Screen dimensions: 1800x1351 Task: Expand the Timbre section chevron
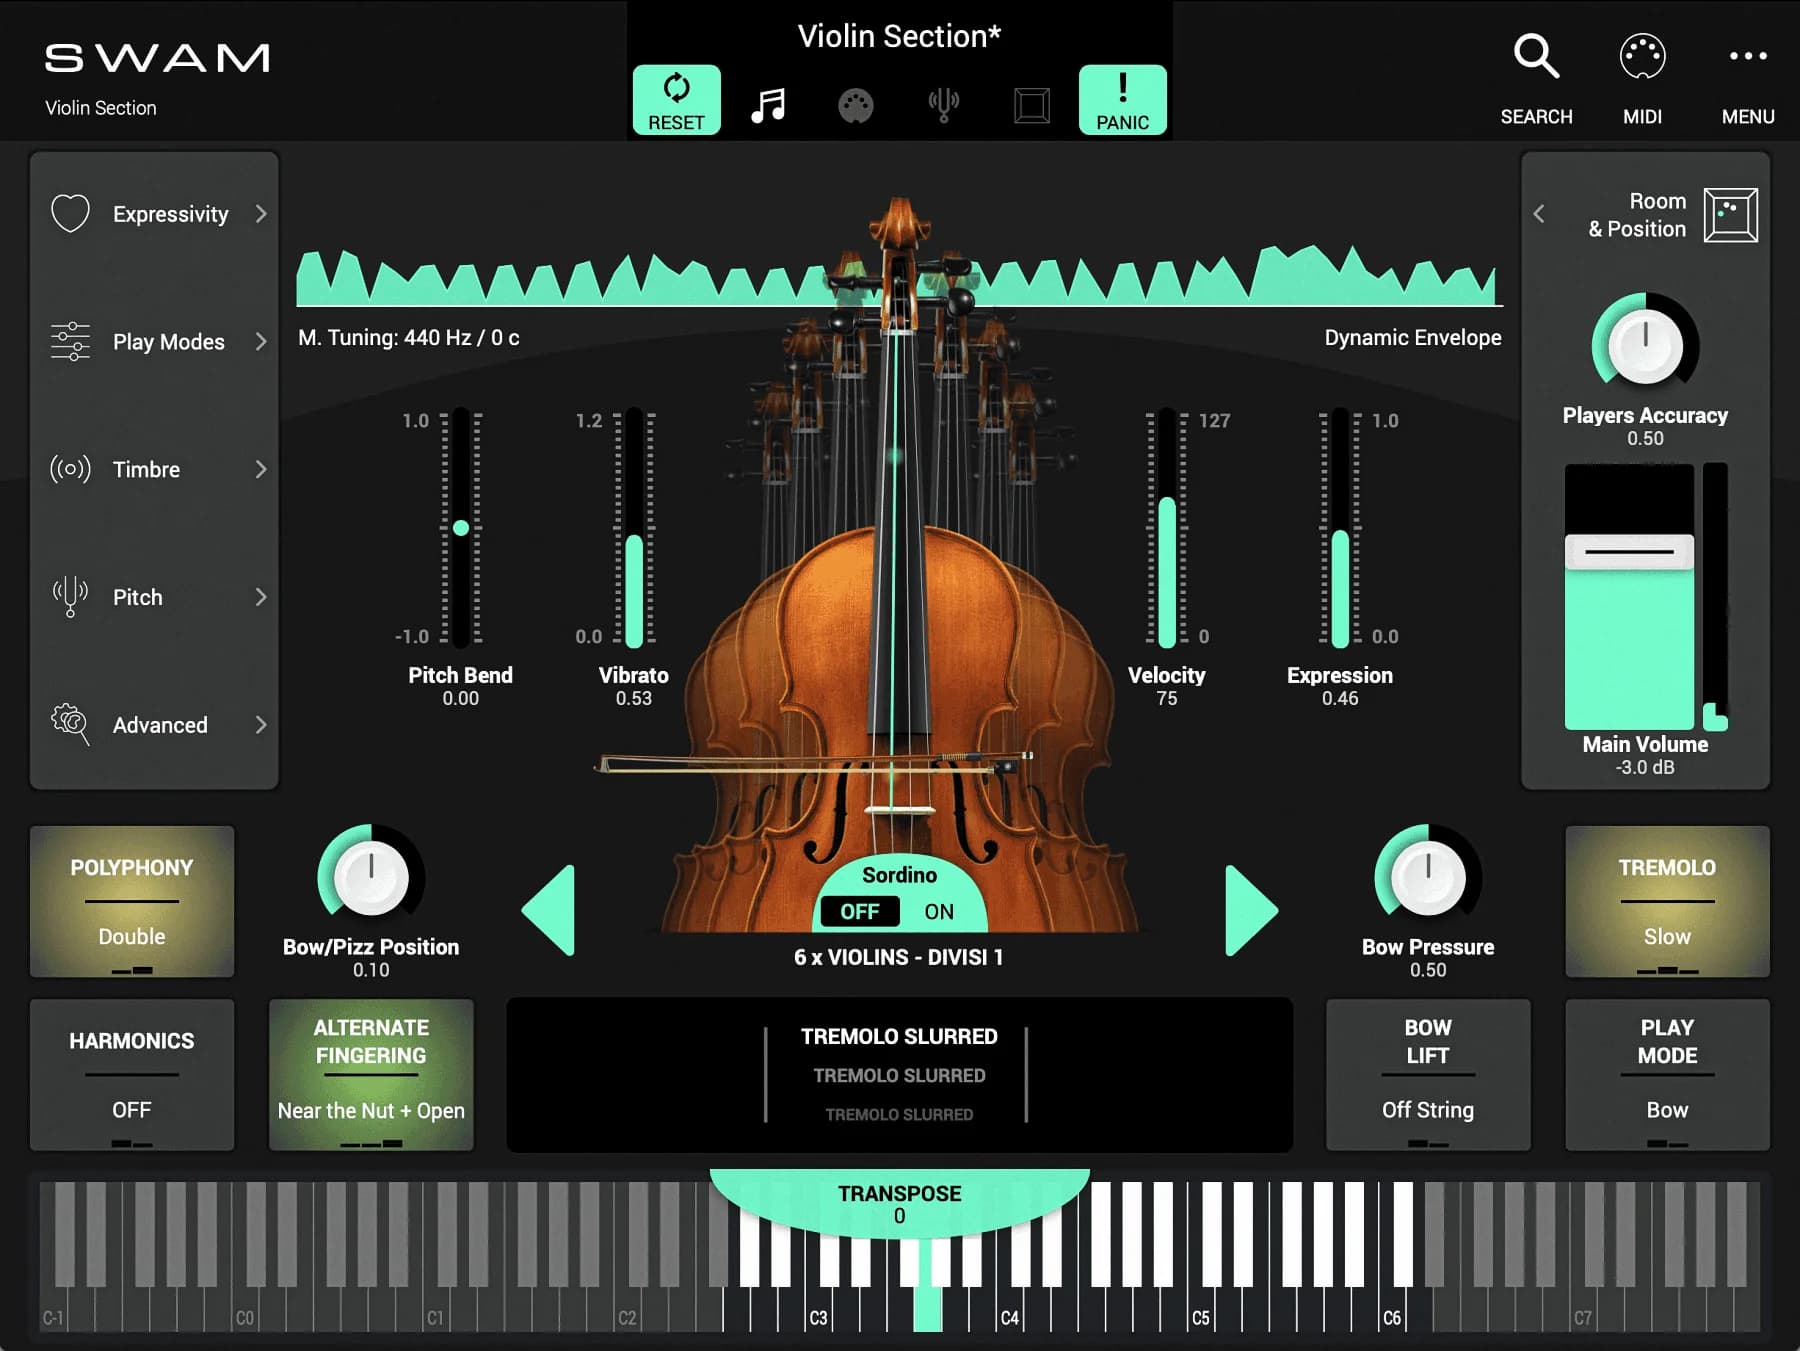[x=261, y=469]
